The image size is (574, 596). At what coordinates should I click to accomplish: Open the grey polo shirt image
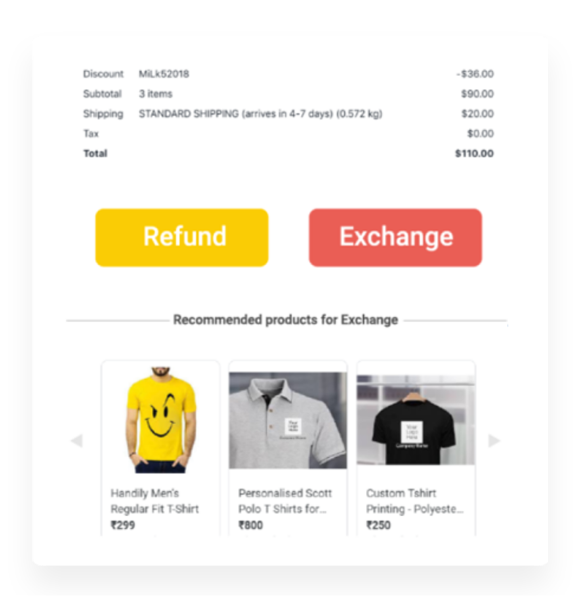[288, 420]
